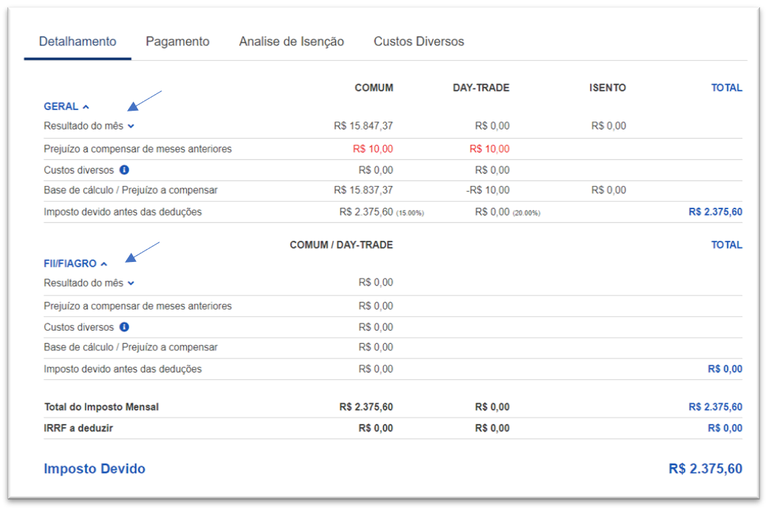The width and height of the screenshot is (768, 508).
Task: Click the DAY-TRADE column header
Action: tap(481, 88)
